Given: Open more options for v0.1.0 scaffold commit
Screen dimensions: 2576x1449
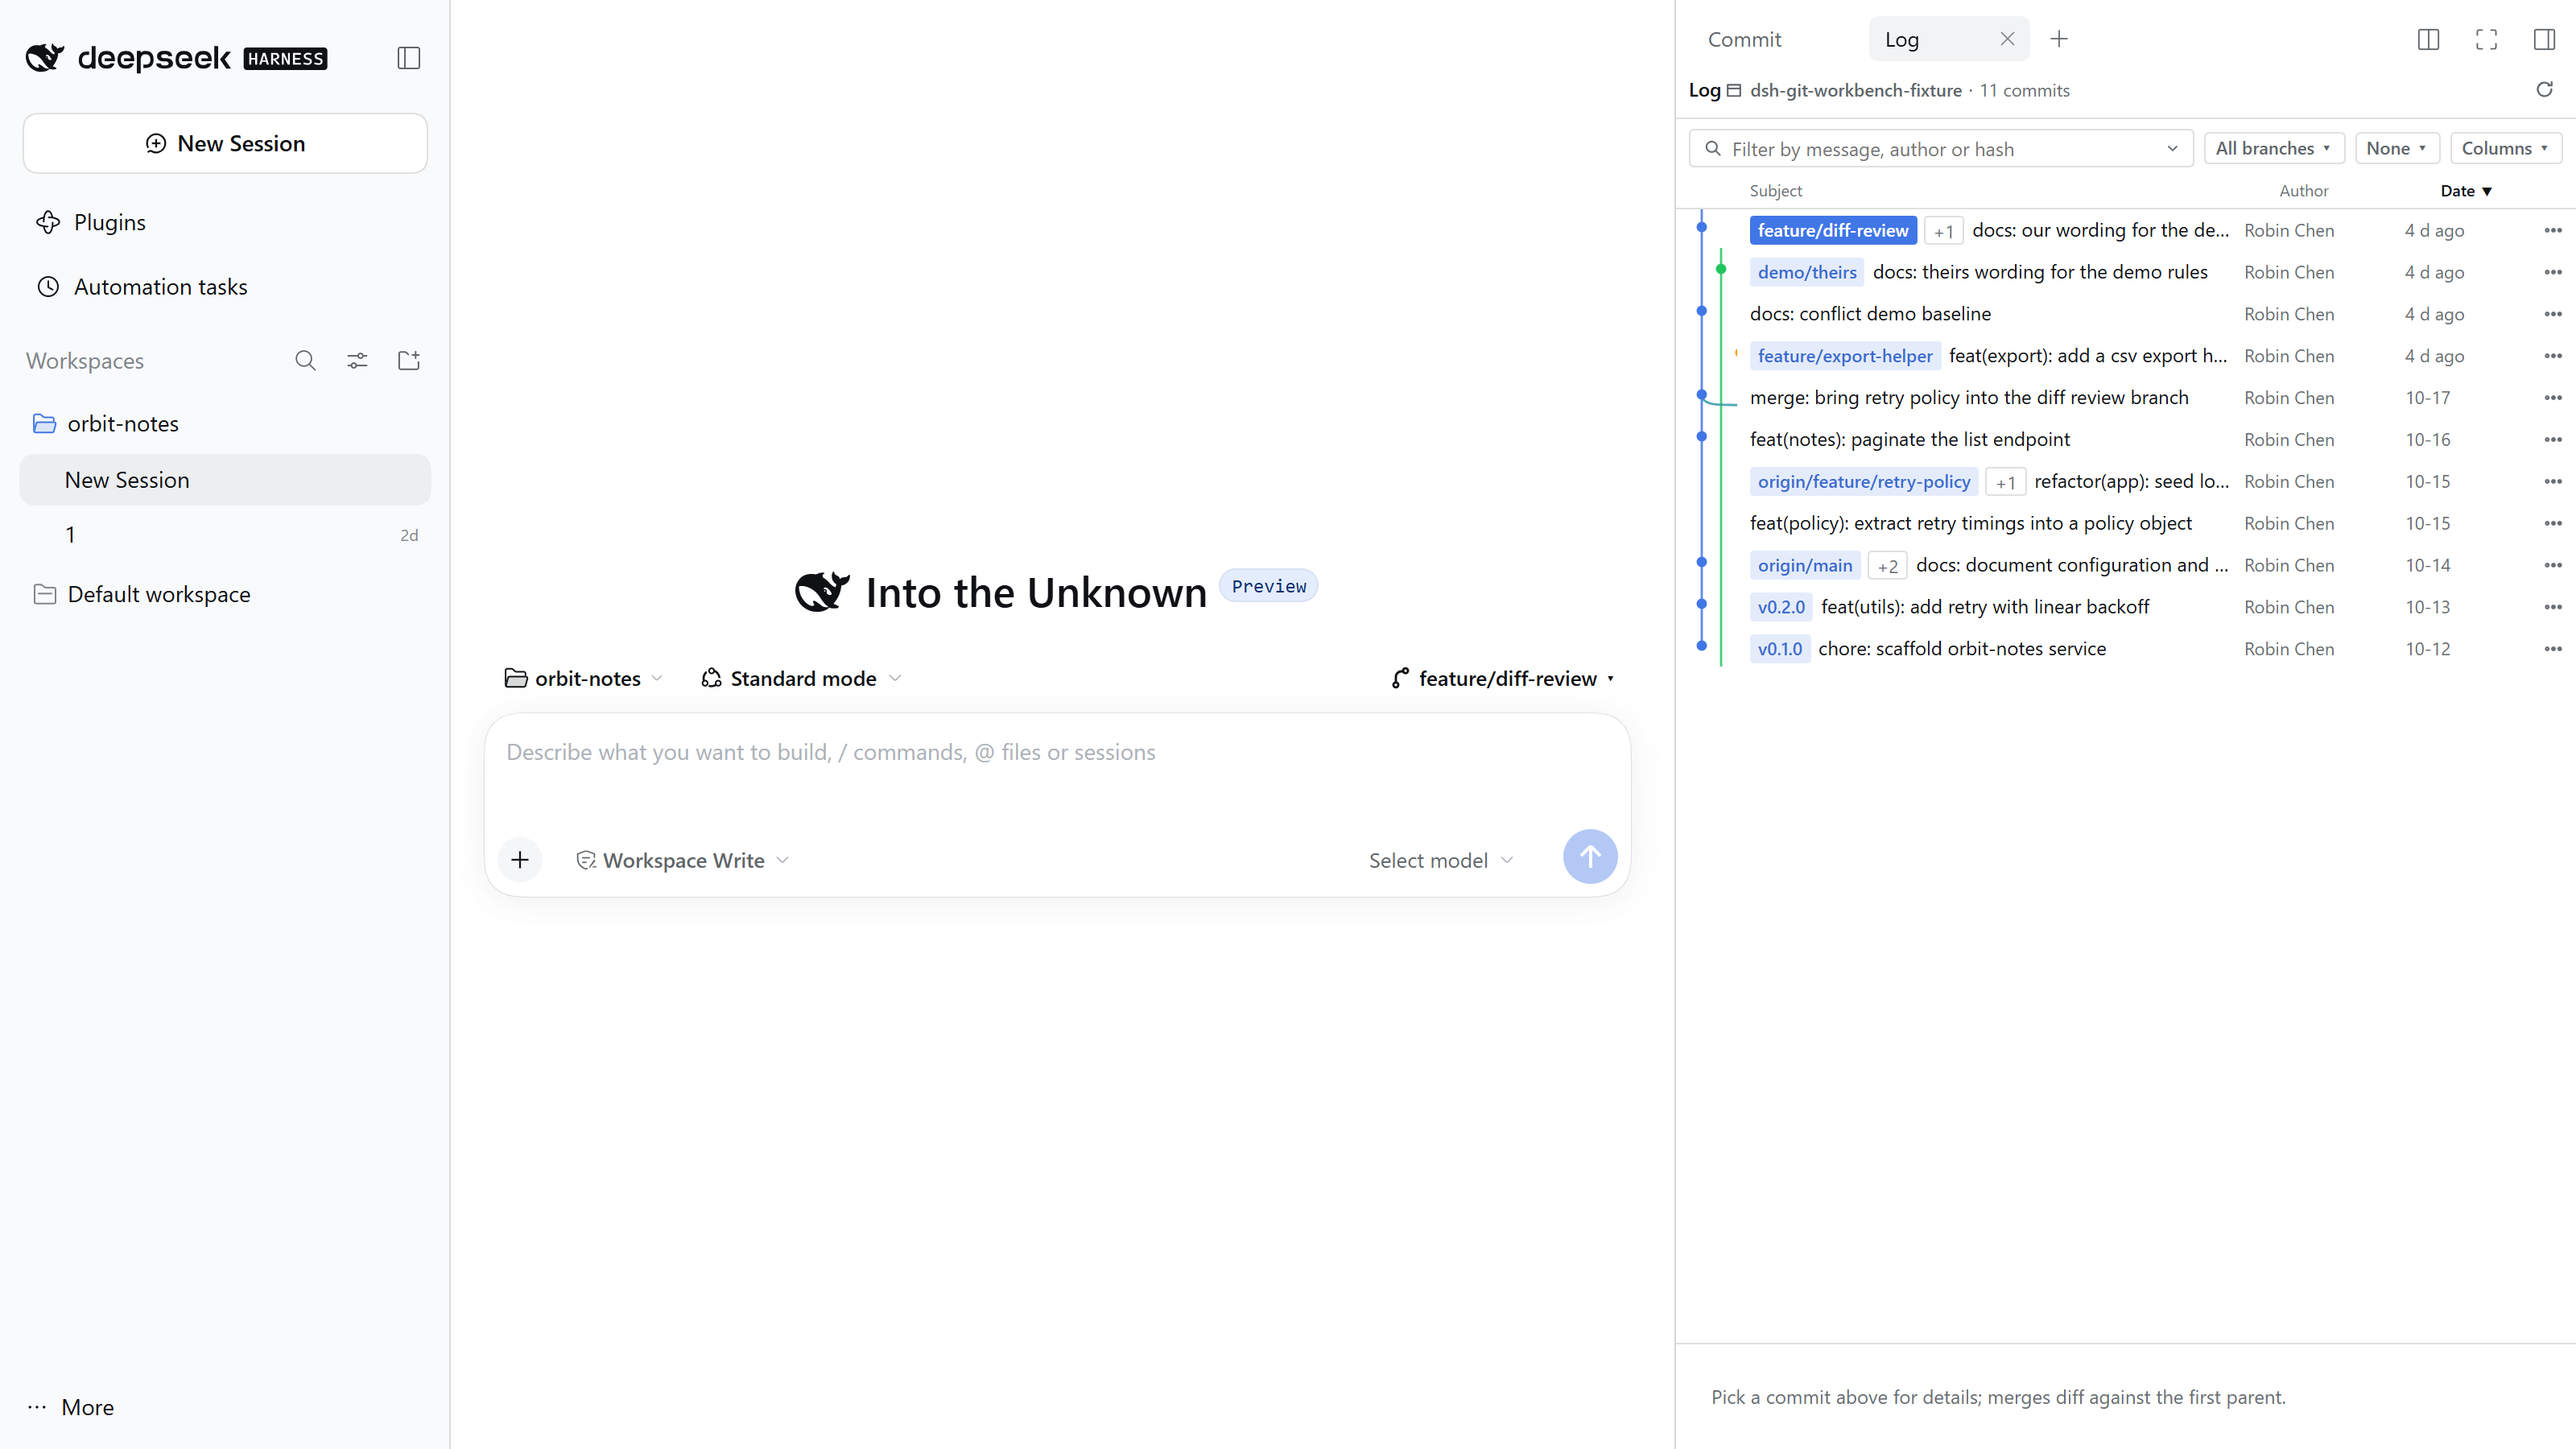Looking at the screenshot, I should coord(2553,649).
